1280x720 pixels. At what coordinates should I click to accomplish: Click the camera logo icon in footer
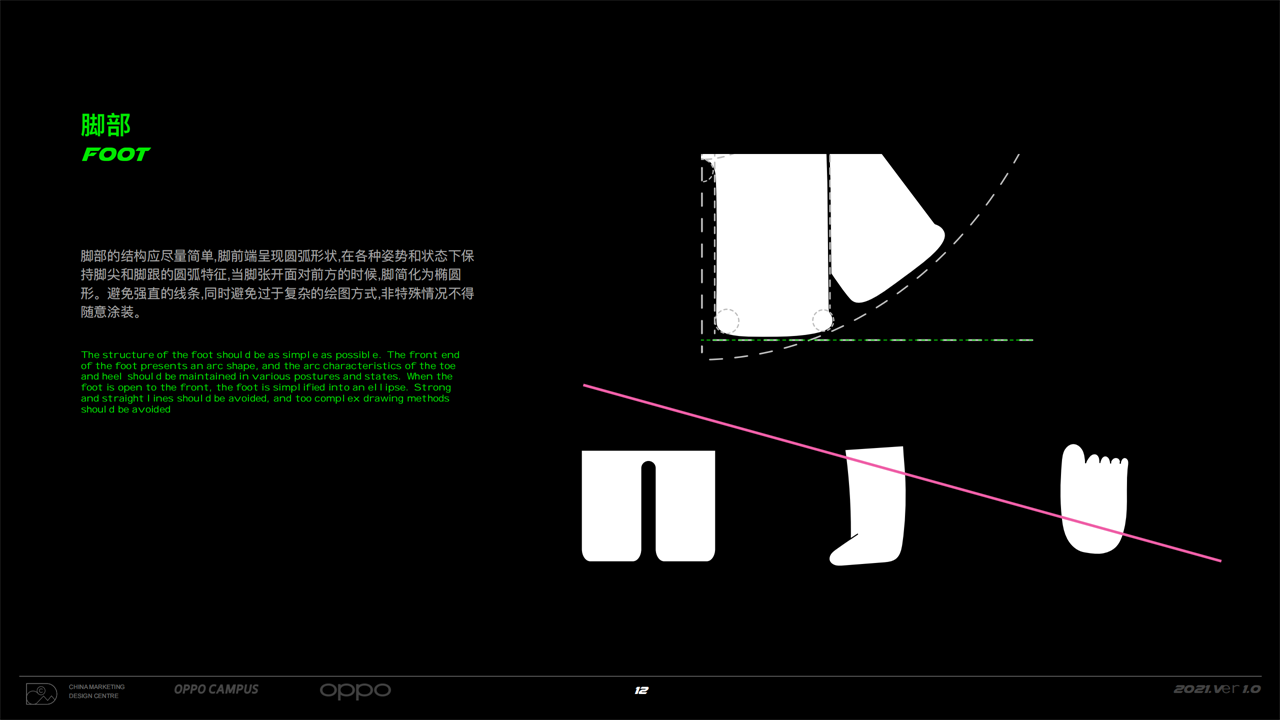(41, 693)
